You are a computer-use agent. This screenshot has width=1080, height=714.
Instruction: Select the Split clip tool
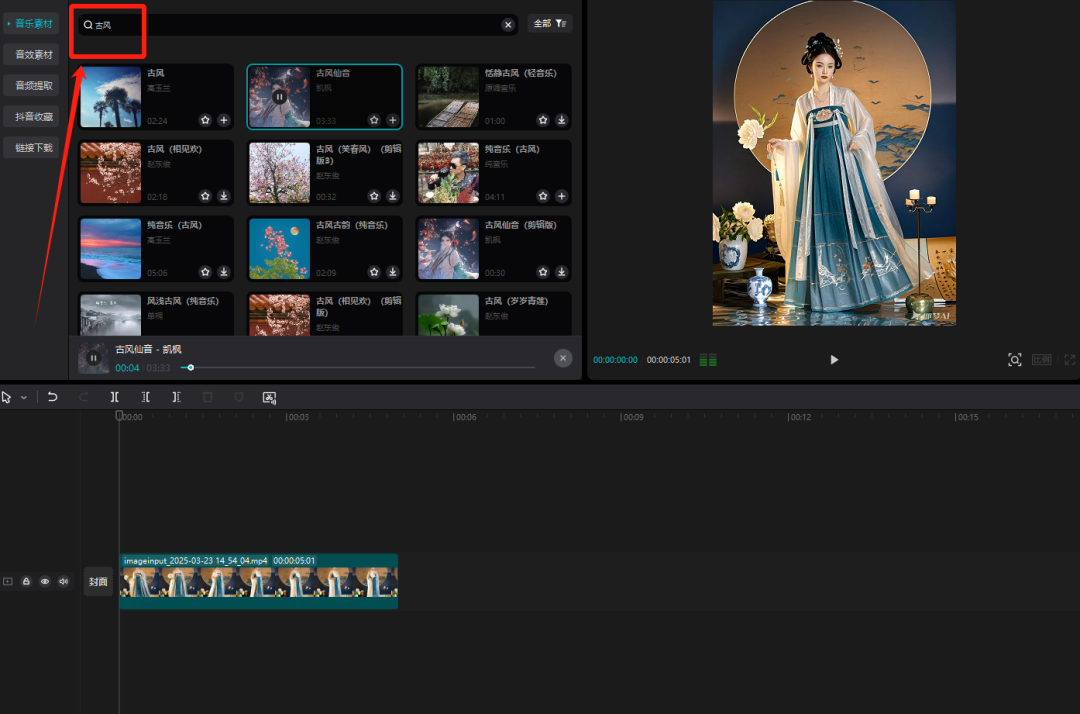[115, 397]
